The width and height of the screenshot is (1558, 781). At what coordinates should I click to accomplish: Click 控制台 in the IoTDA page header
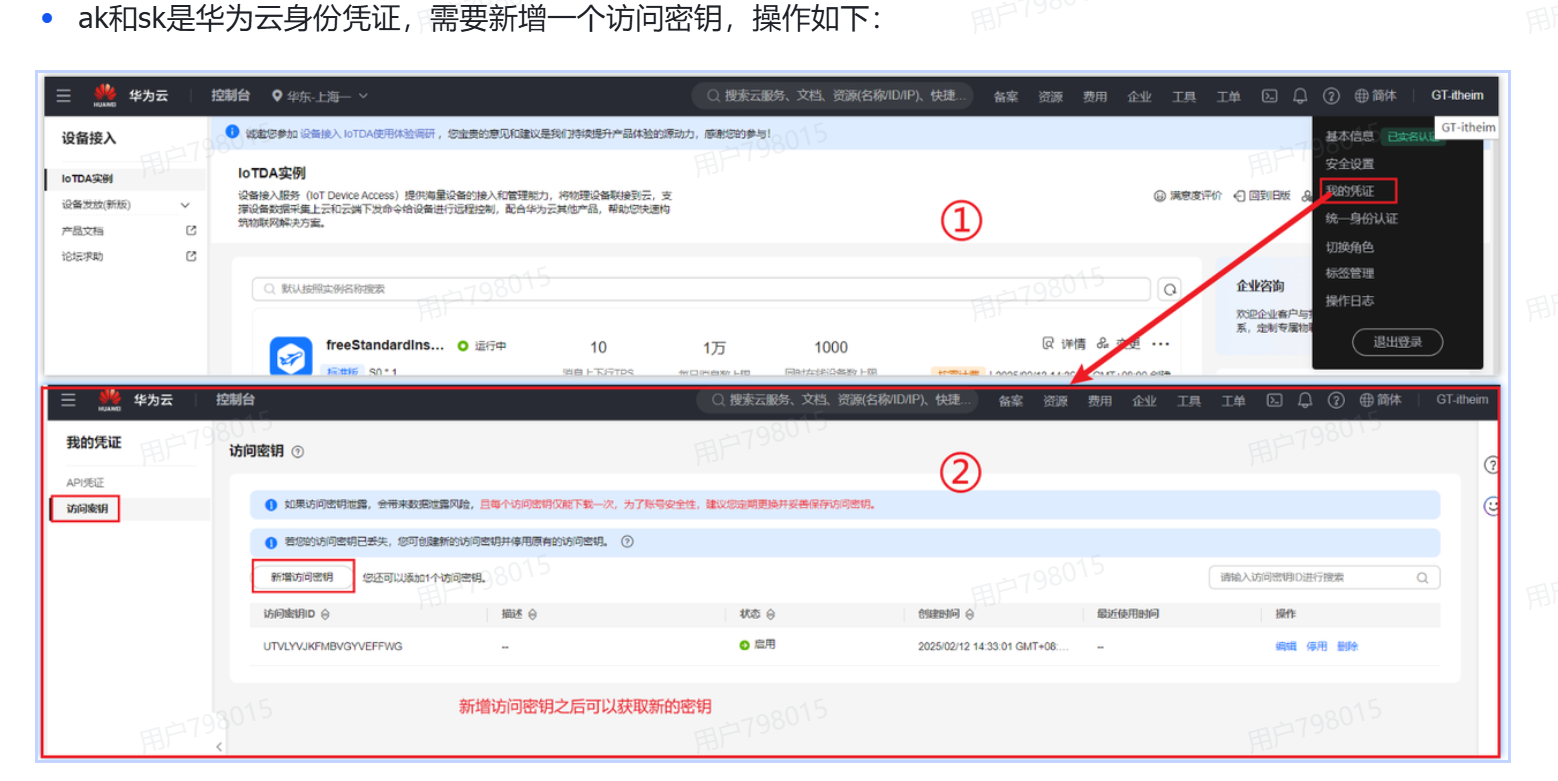[230, 96]
